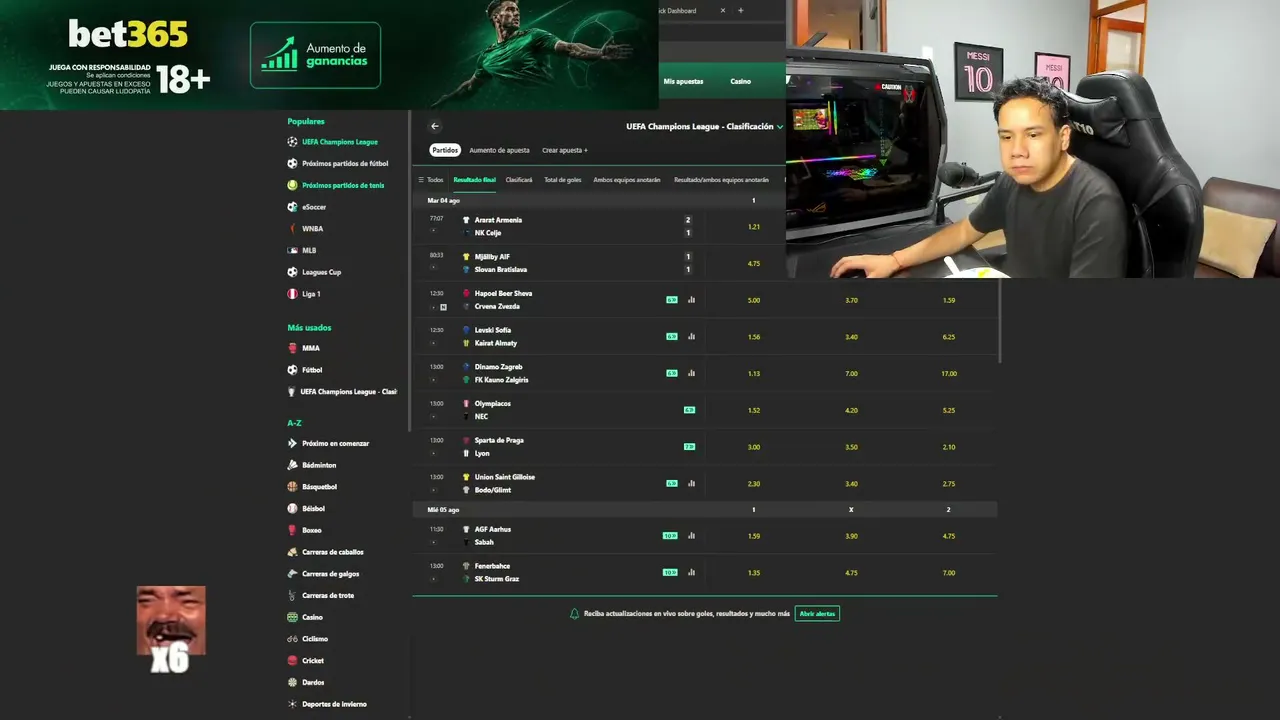Click the Aumento de ganancias banner button
Image resolution: width=1280 pixels, height=720 pixels.
click(x=315, y=55)
